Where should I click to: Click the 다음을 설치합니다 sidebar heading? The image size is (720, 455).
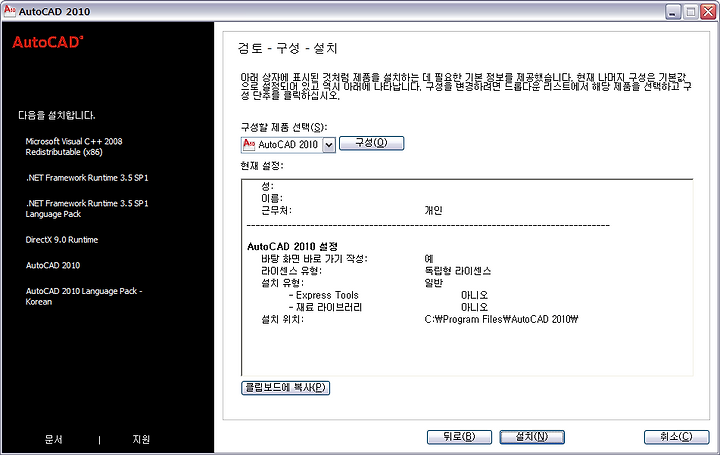(x=56, y=115)
